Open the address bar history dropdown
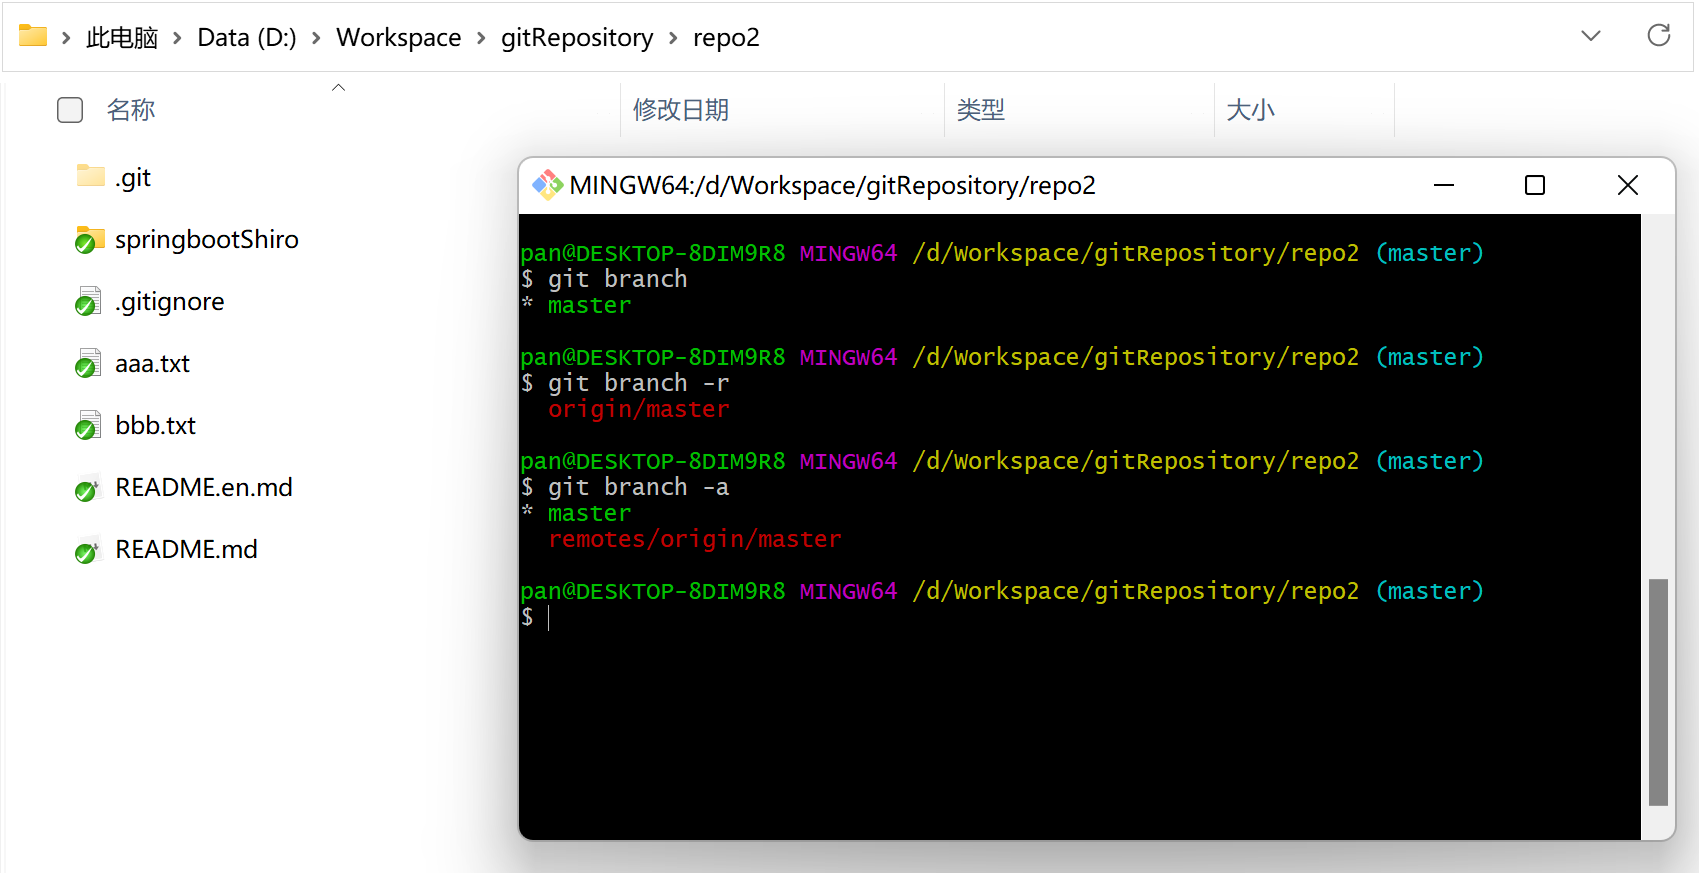This screenshot has height=873, width=1699. pyautogui.click(x=1590, y=36)
